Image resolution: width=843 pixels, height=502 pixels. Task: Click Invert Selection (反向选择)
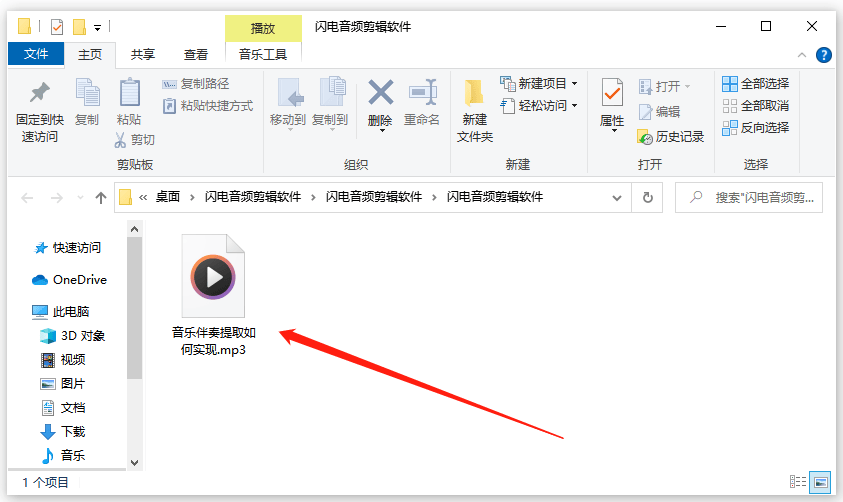[755, 128]
